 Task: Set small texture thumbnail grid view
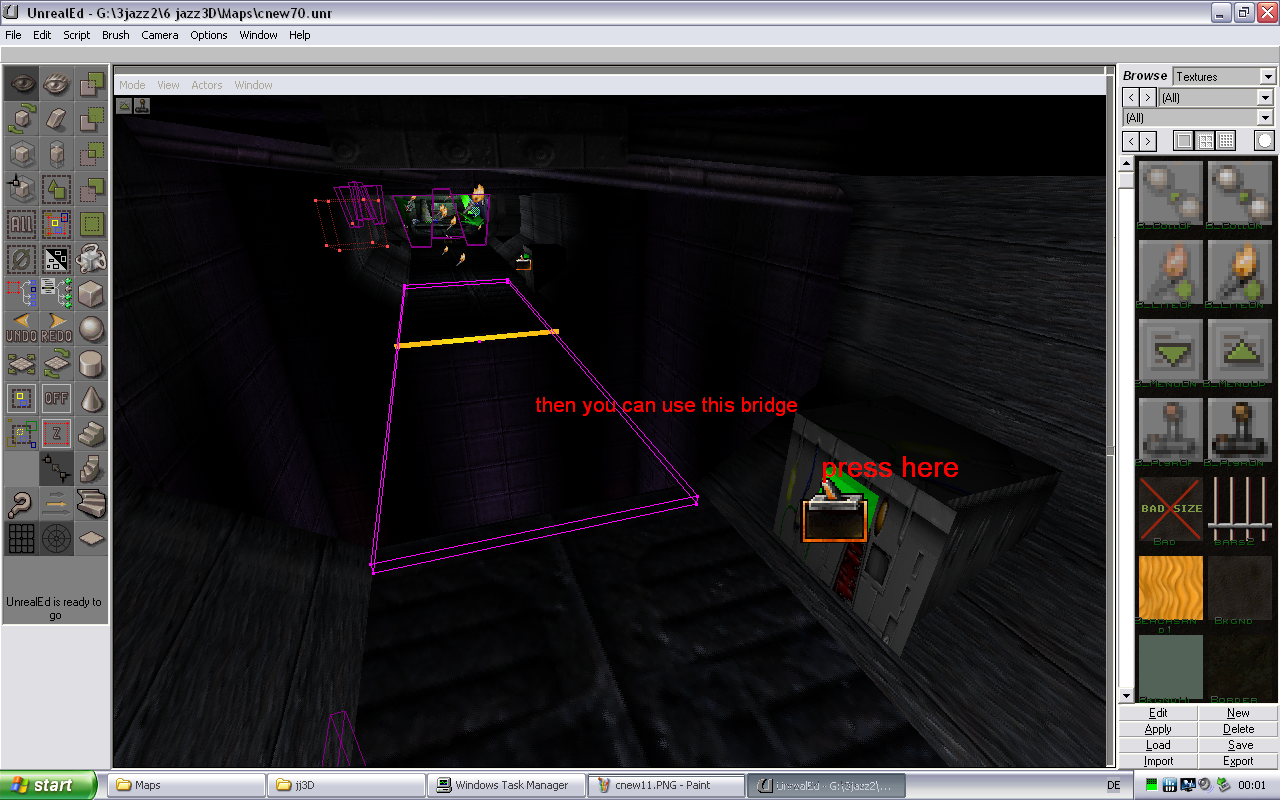click(x=1226, y=141)
